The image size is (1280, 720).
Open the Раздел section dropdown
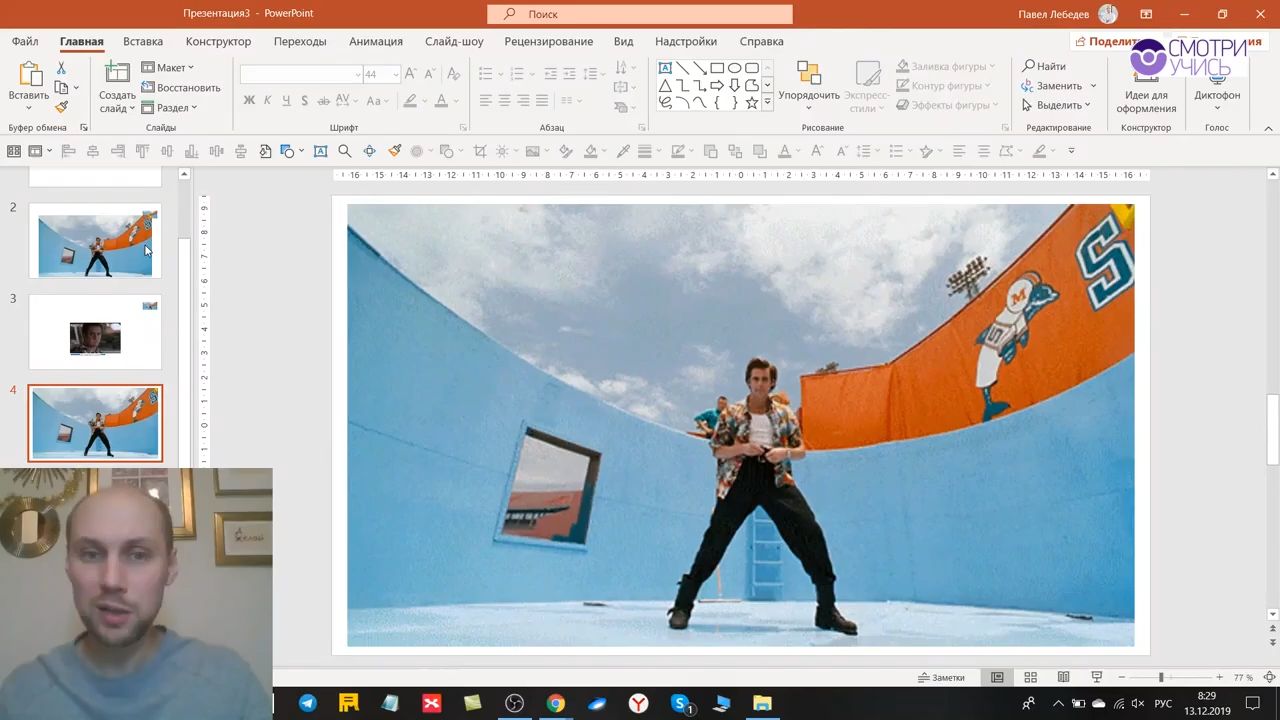point(170,108)
